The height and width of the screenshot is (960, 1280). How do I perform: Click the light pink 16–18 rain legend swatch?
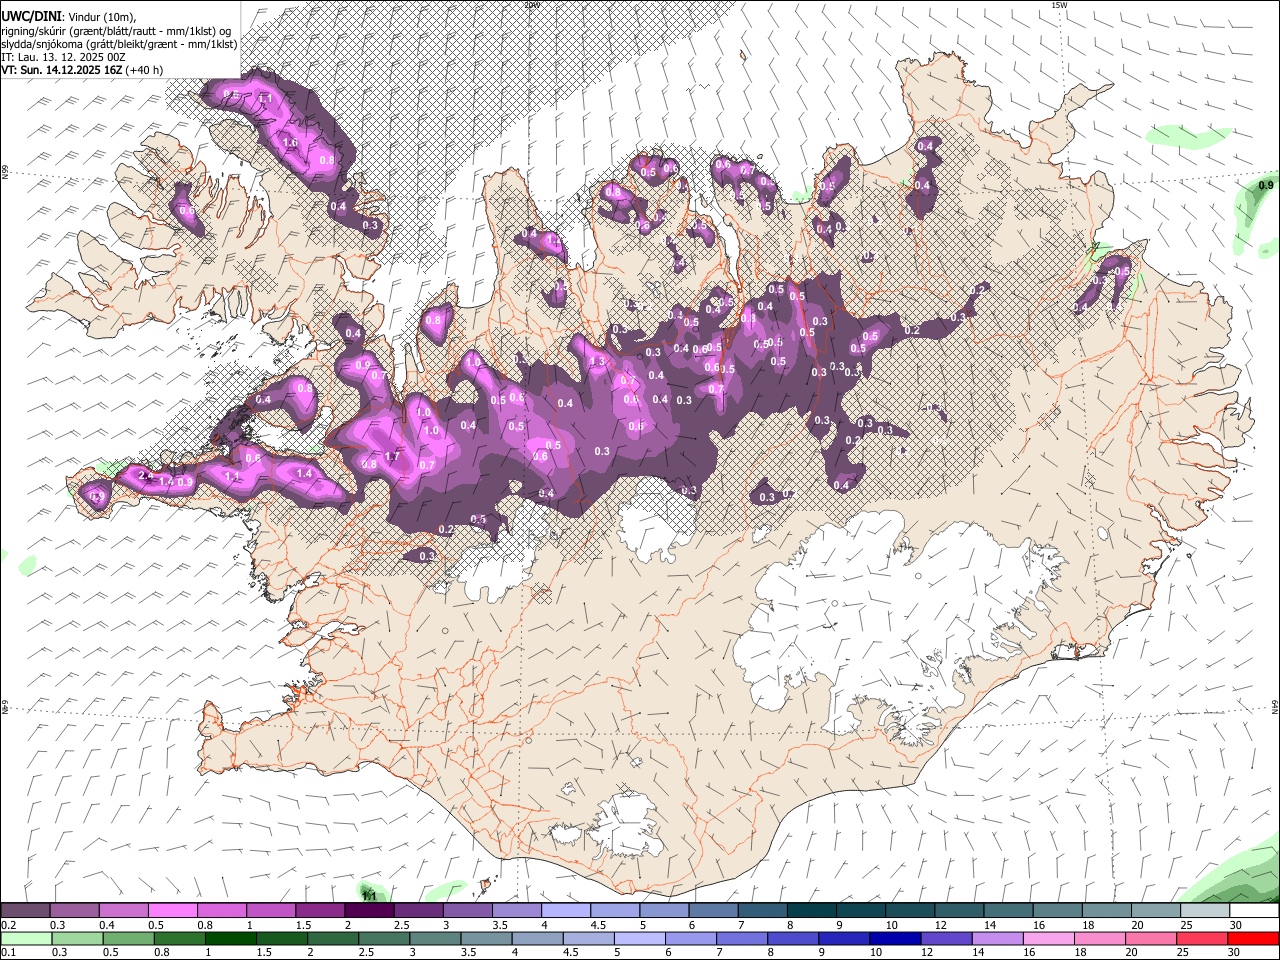coord(1048,939)
